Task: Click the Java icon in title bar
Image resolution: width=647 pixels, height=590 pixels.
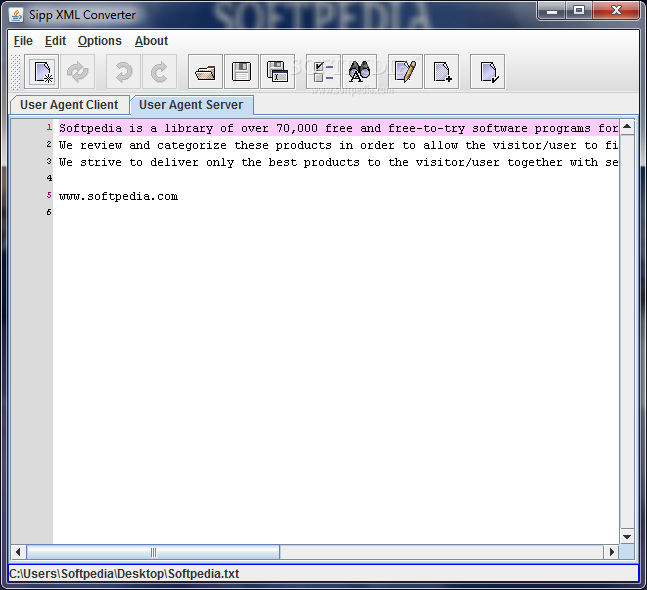Action: pos(16,15)
